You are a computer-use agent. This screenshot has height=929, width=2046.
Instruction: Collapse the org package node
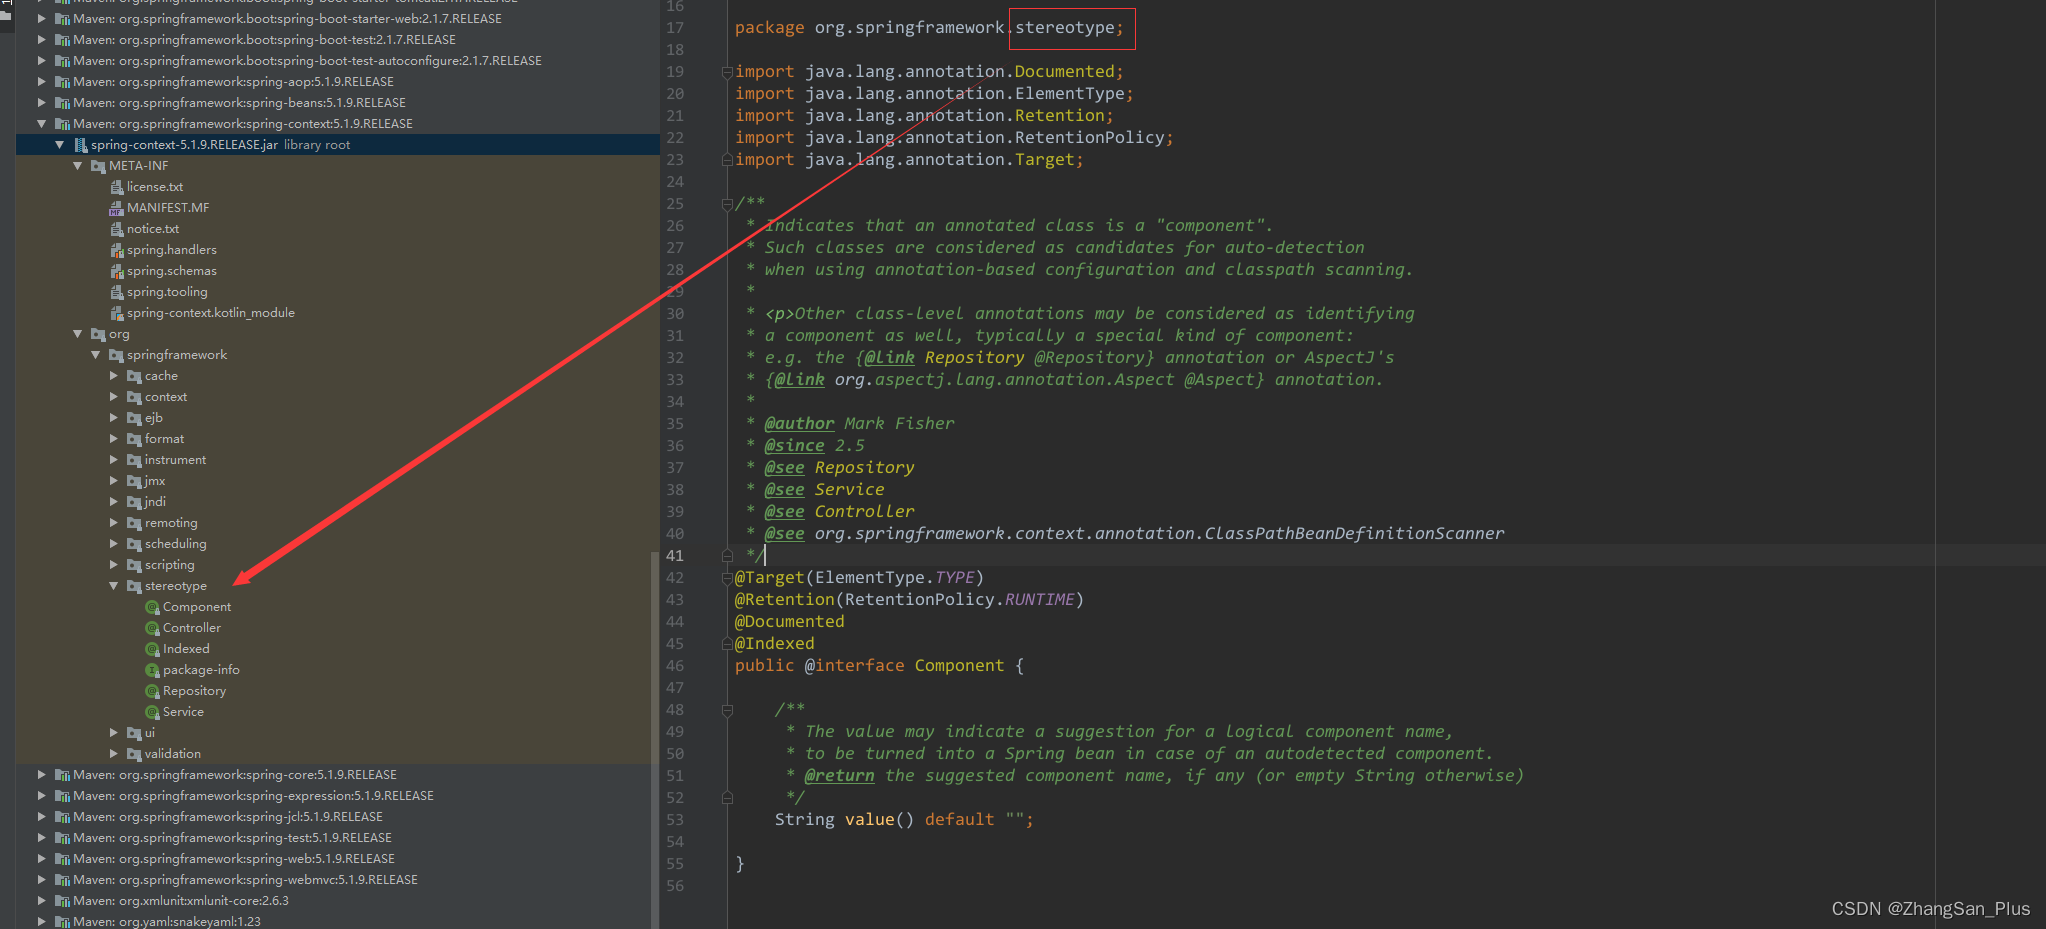(77, 334)
